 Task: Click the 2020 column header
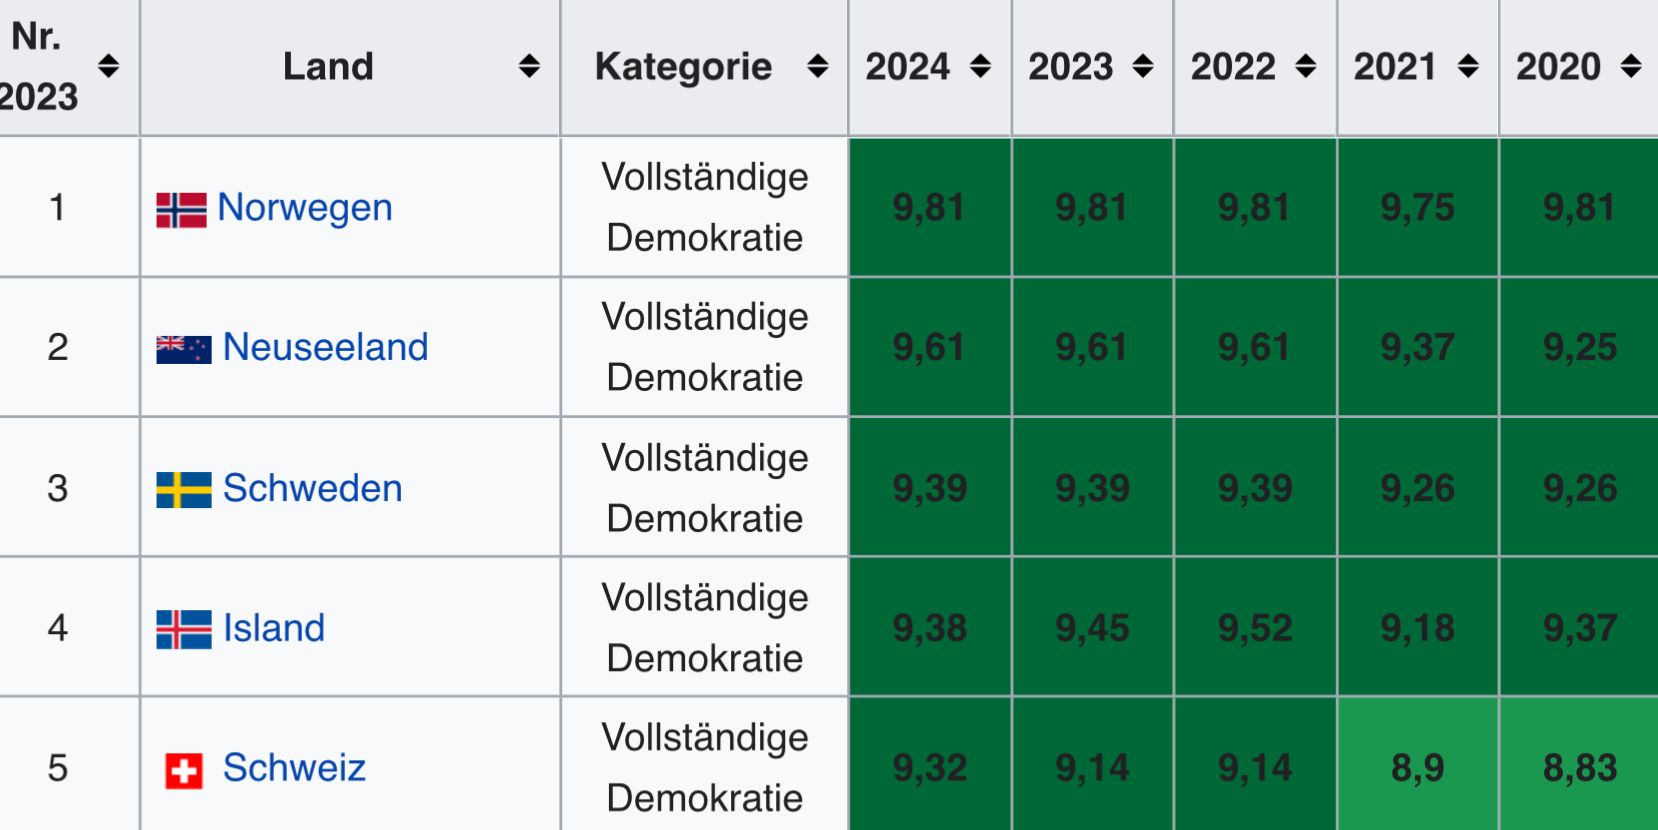(x=1558, y=67)
